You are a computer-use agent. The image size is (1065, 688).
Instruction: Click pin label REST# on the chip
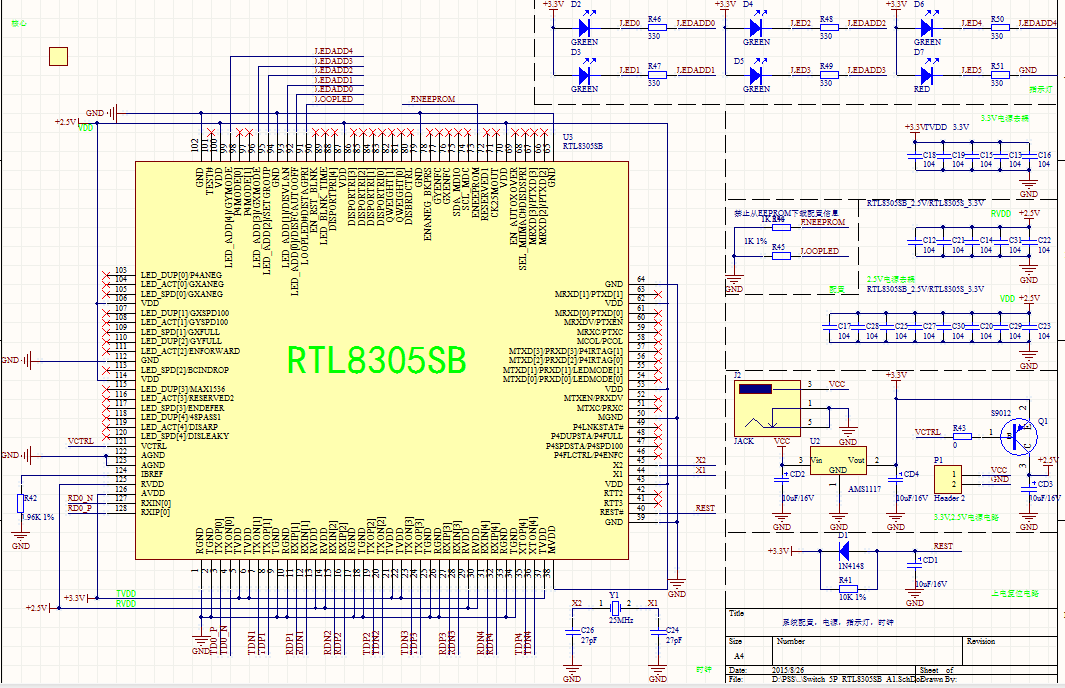[612, 512]
